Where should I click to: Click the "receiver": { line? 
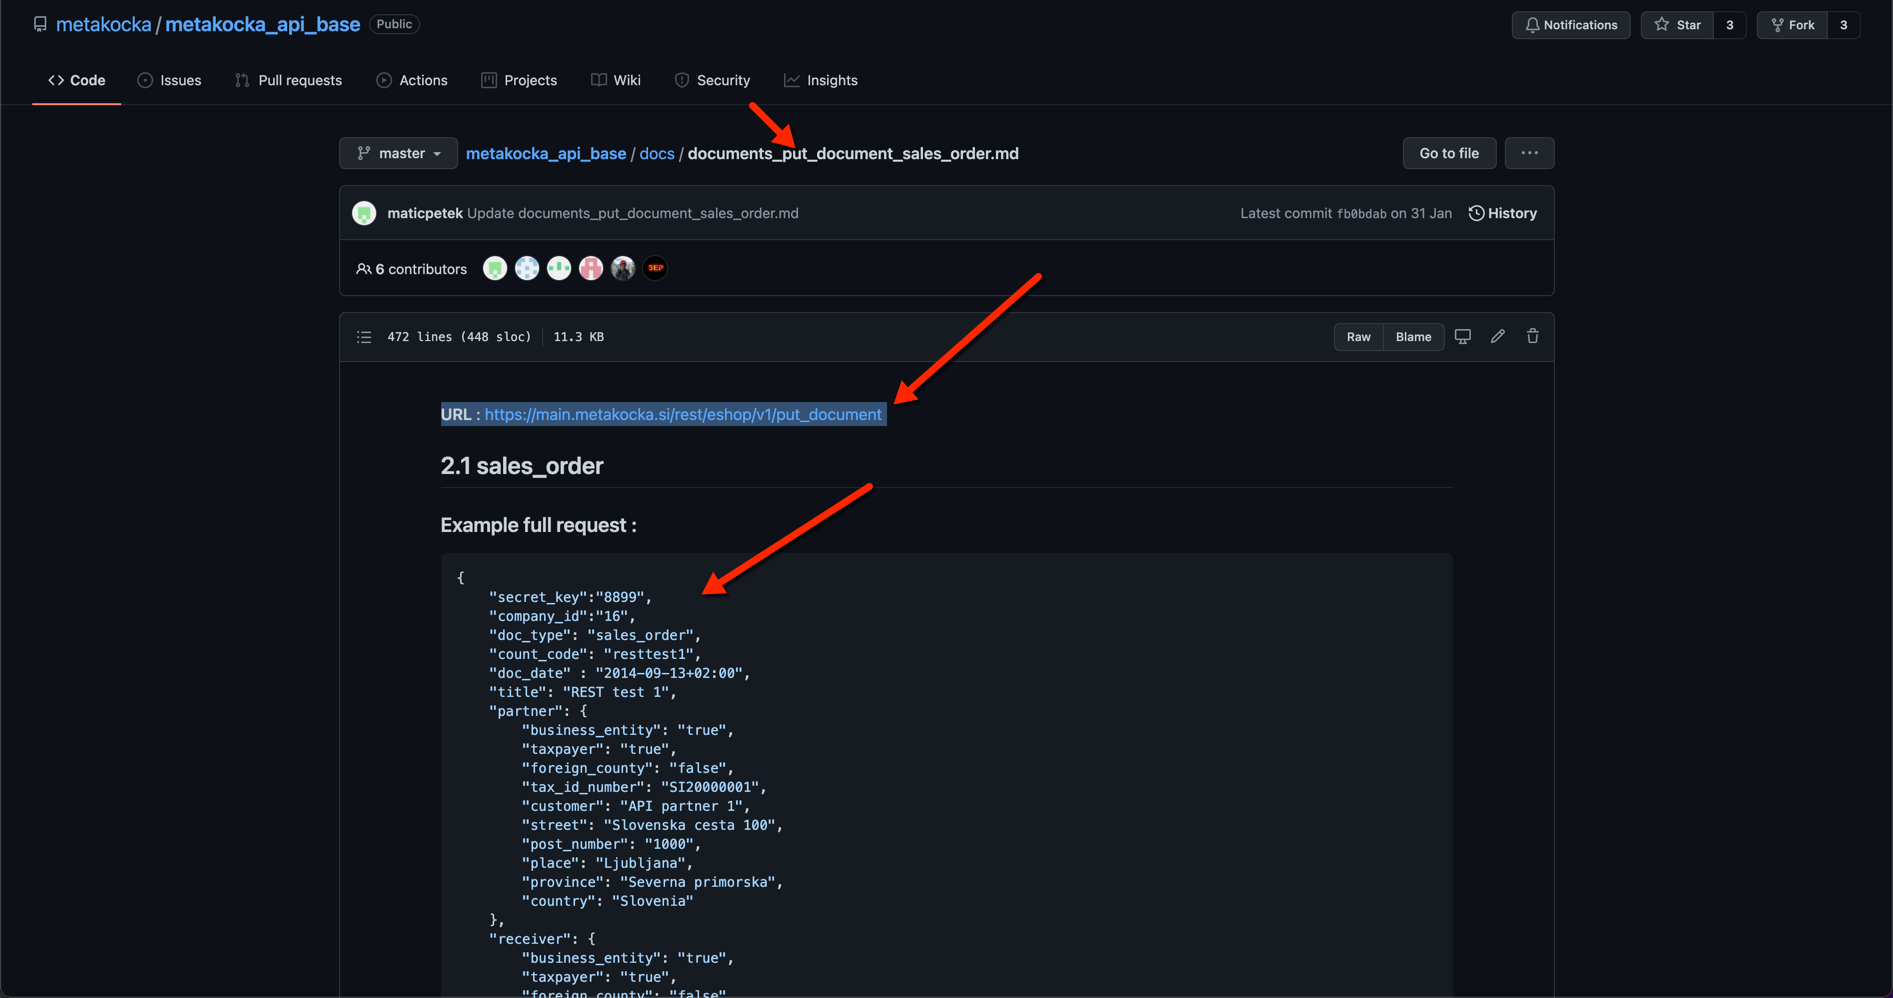click(x=542, y=939)
